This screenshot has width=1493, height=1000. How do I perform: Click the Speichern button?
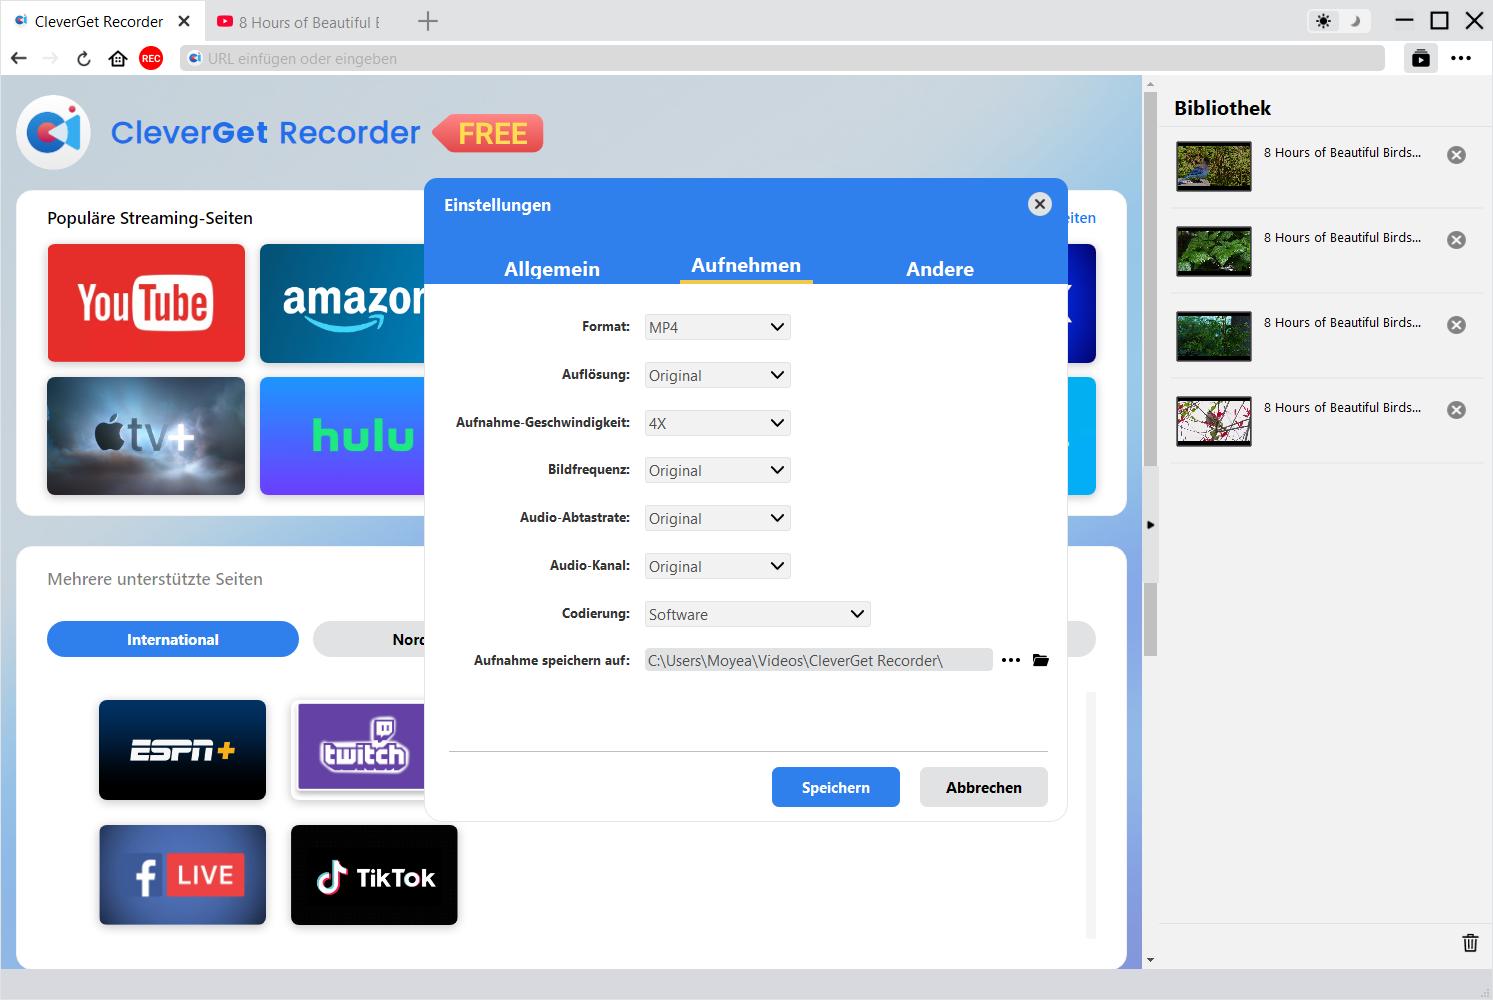pyautogui.click(x=836, y=787)
